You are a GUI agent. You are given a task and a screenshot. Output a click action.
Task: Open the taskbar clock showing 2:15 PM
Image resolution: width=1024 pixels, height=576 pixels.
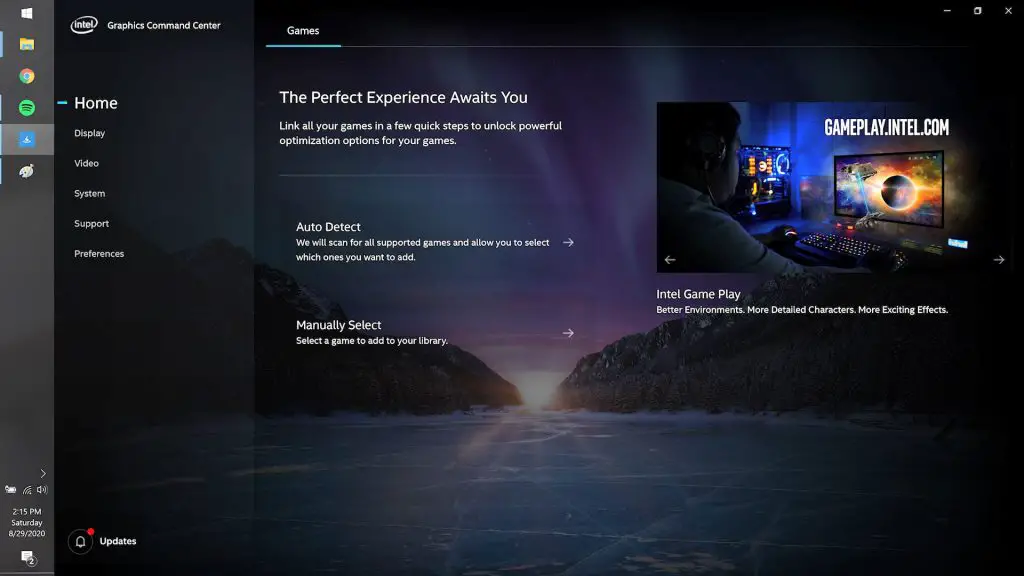click(x=27, y=522)
